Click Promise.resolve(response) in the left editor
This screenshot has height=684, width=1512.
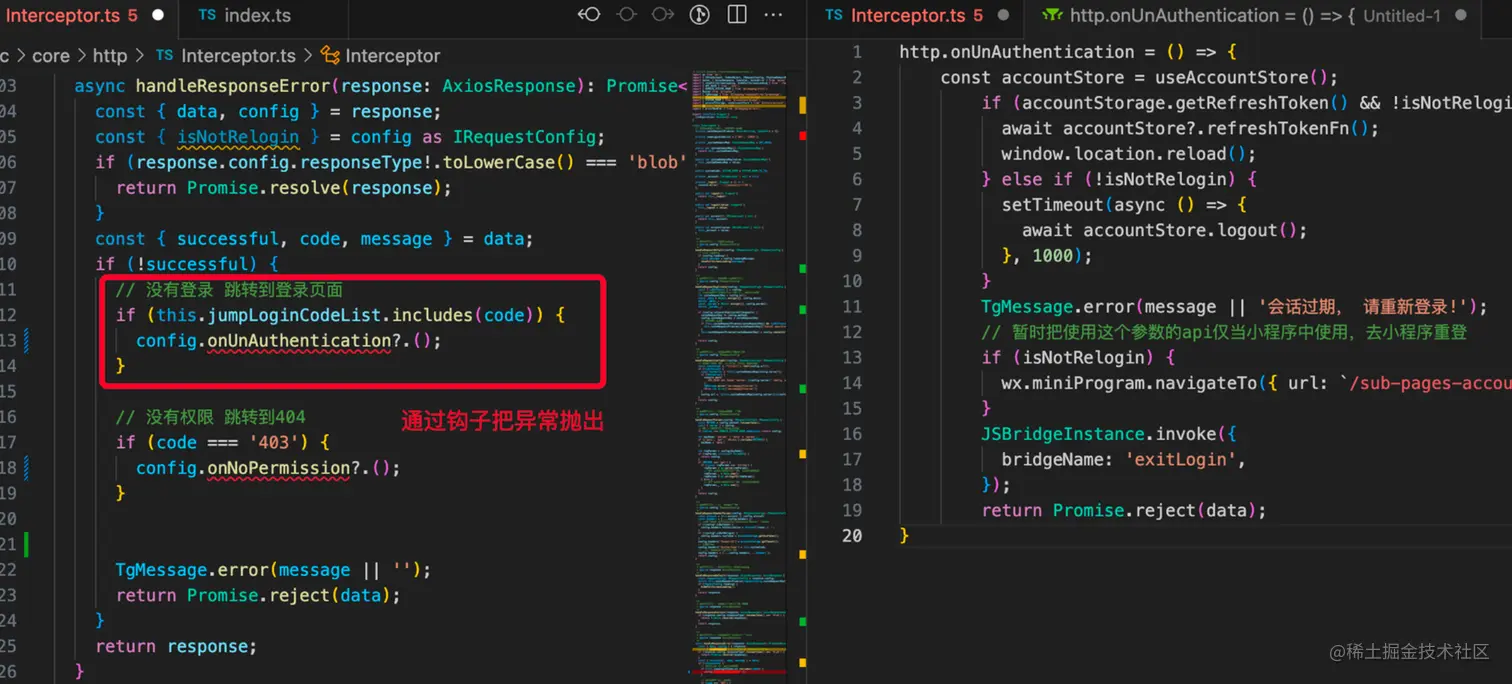(x=314, y=188)
